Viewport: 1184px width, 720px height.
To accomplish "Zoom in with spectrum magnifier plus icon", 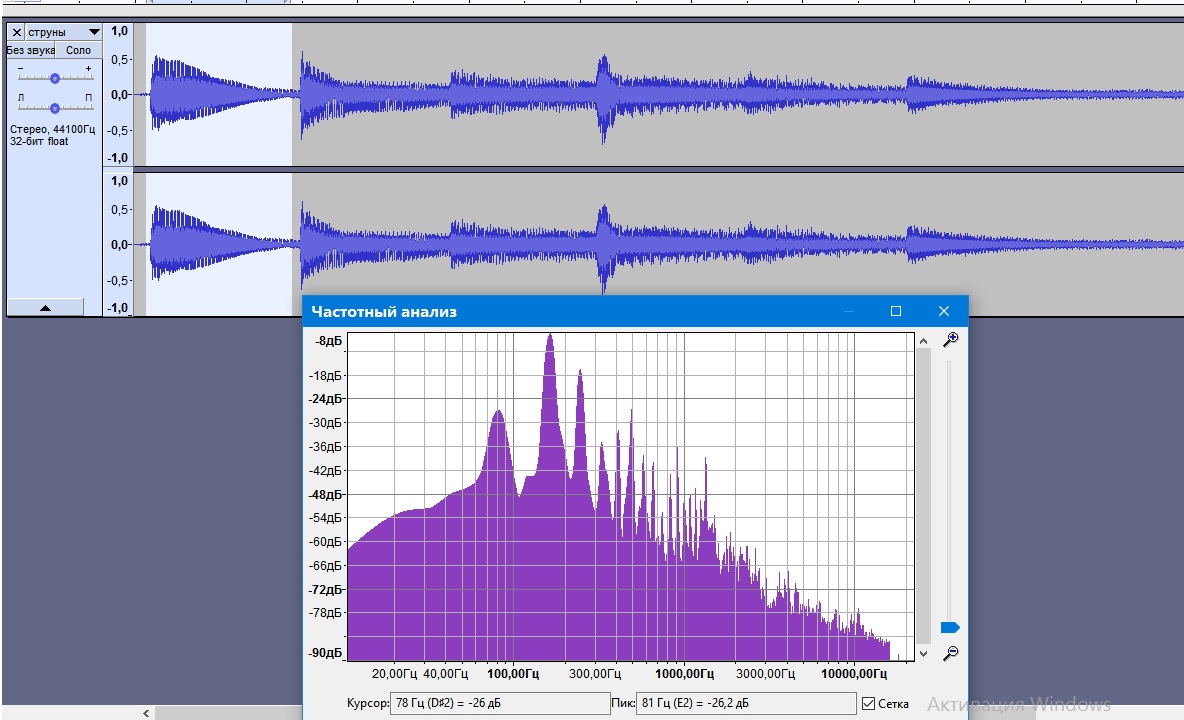I will [951, 340].
